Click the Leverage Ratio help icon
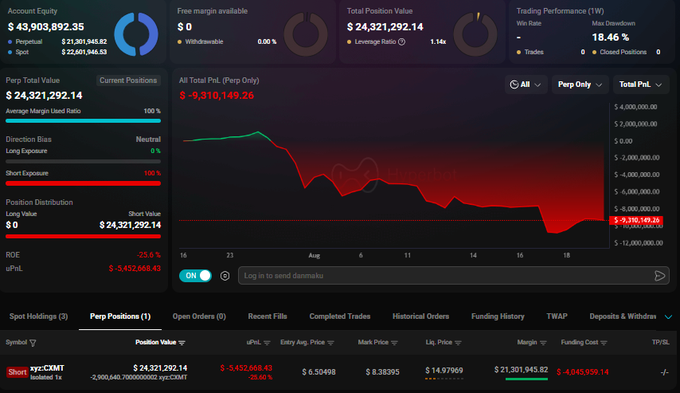This screenshot has width=680, height=393. point(402,42)
